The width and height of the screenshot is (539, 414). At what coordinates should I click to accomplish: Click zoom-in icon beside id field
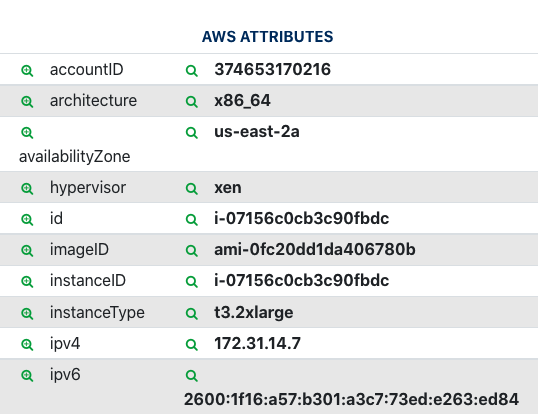click(27, 219)
